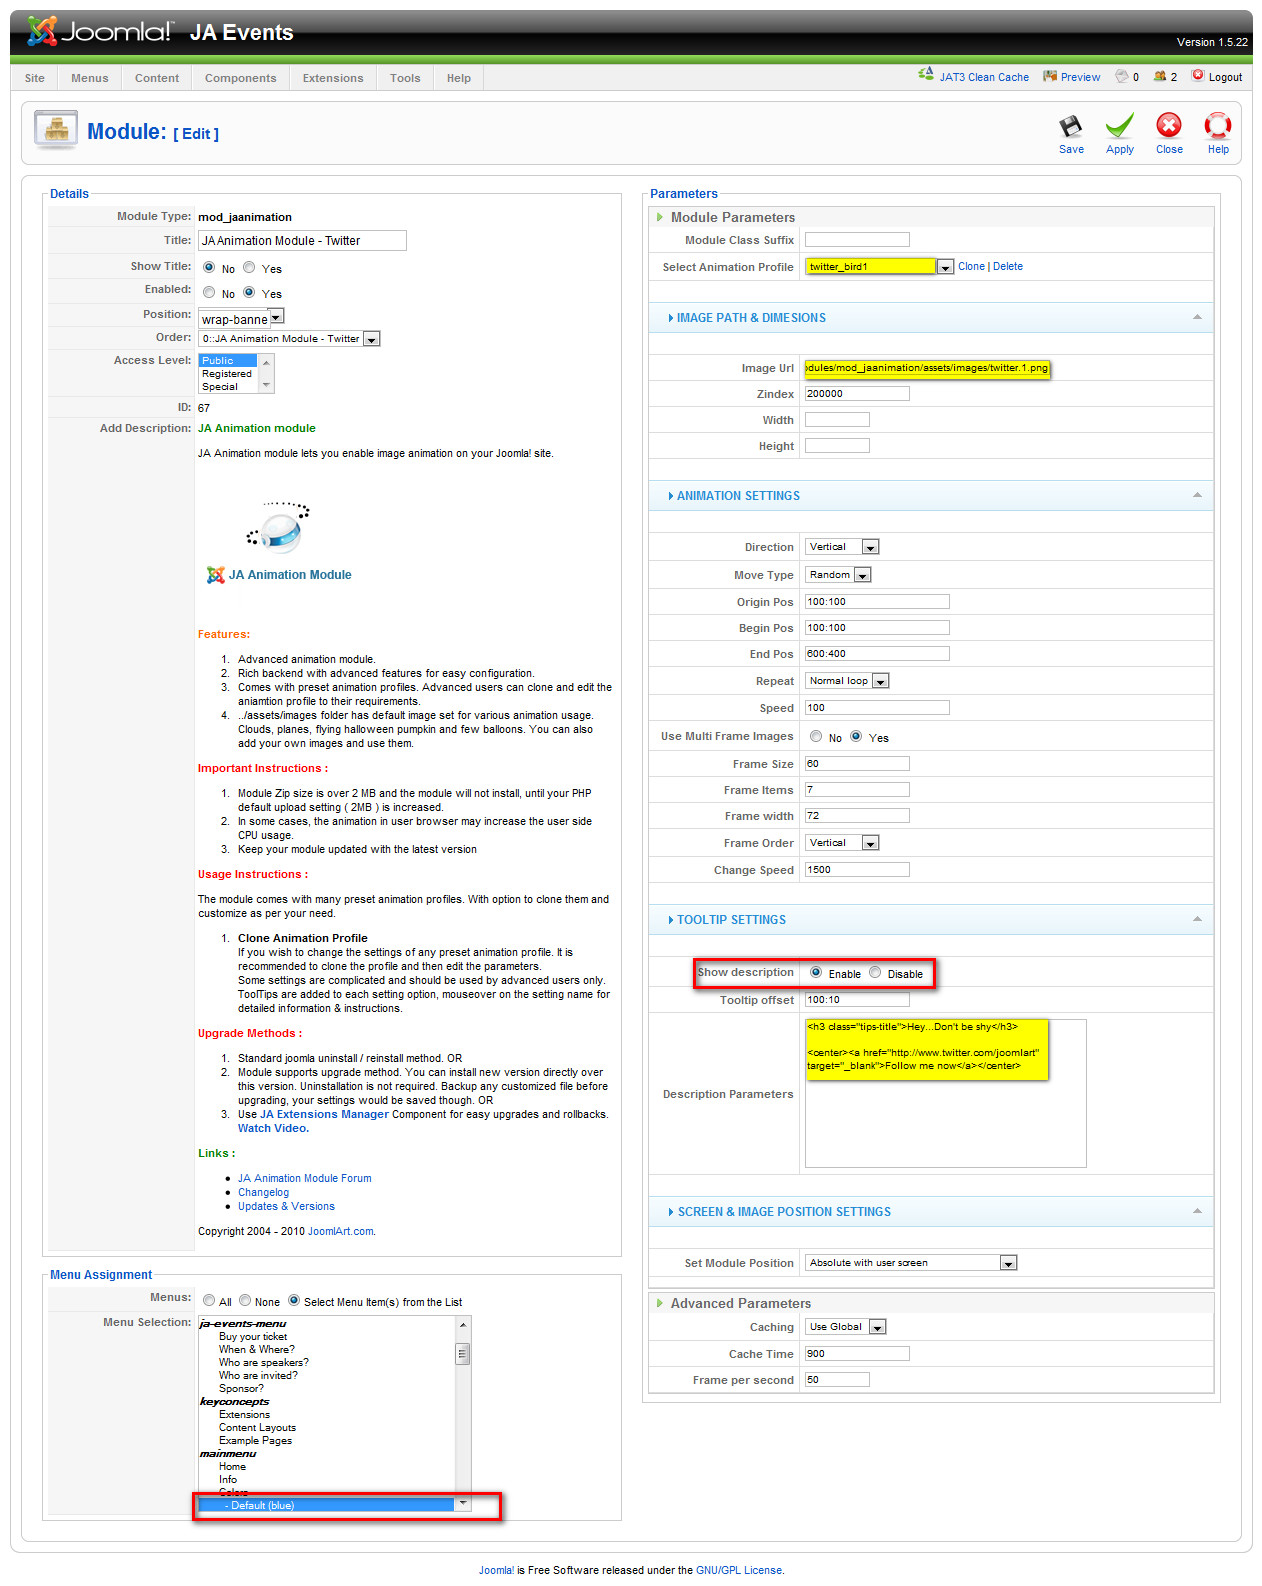
Task: Expand the Set Module Position dropdown
Action: point(1008,1263)
